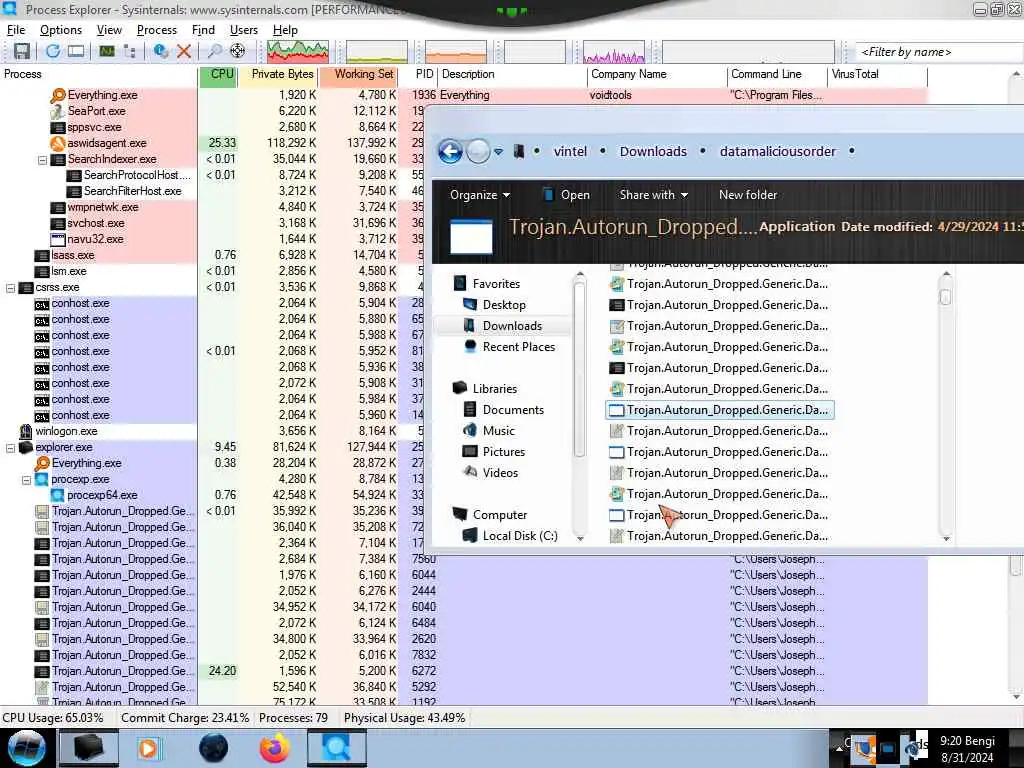
Task: Open Firefox from the taskbar
Action: (274, 748)
